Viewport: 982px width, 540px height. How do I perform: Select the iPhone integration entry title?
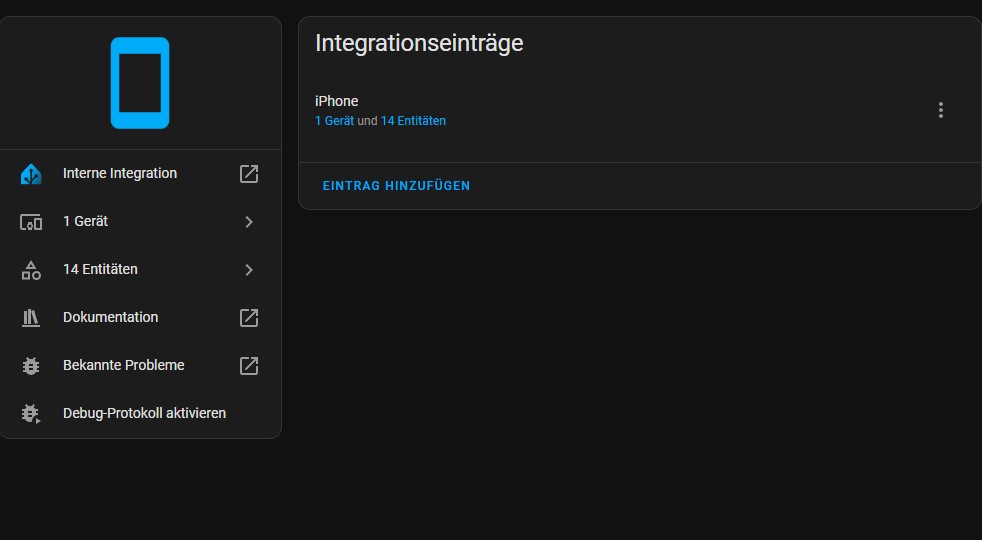pos(336,101)
